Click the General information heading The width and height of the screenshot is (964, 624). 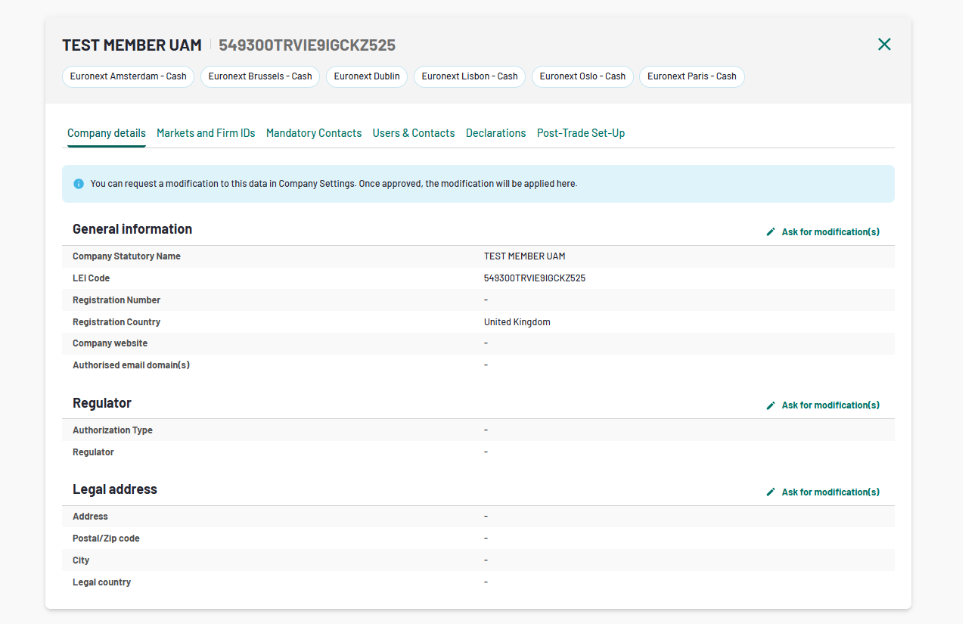(132, 229)
